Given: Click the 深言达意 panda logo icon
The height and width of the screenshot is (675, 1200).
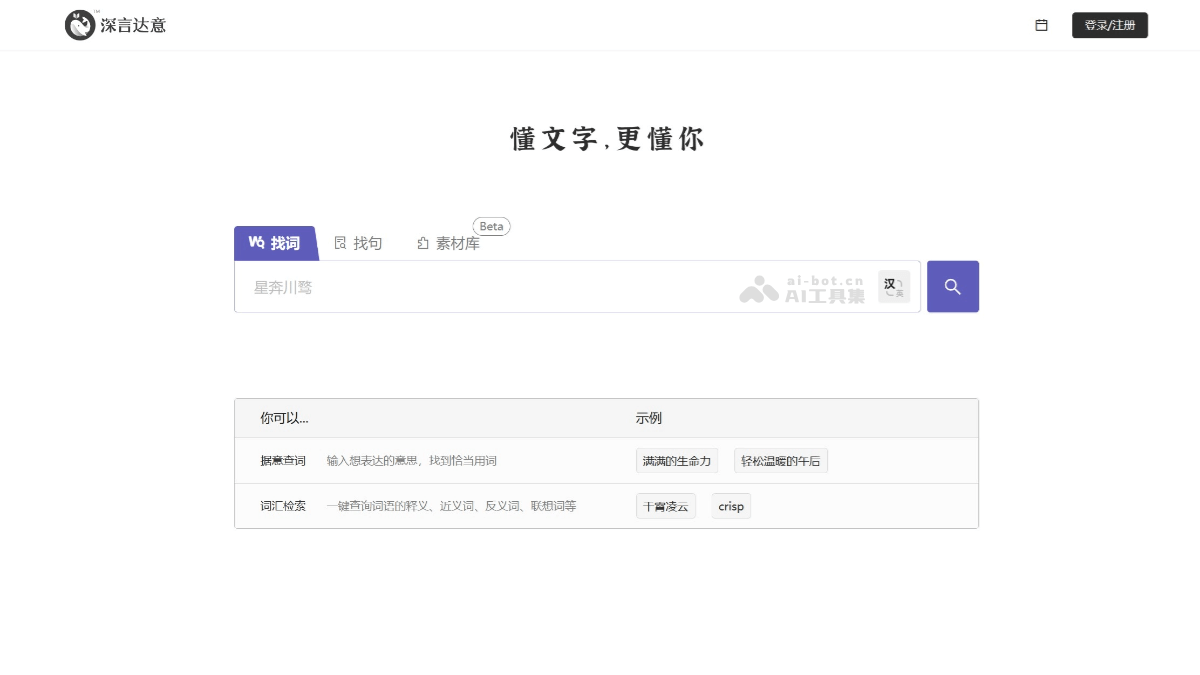Looking at the screenshot, I should click(x=79, y=24).
